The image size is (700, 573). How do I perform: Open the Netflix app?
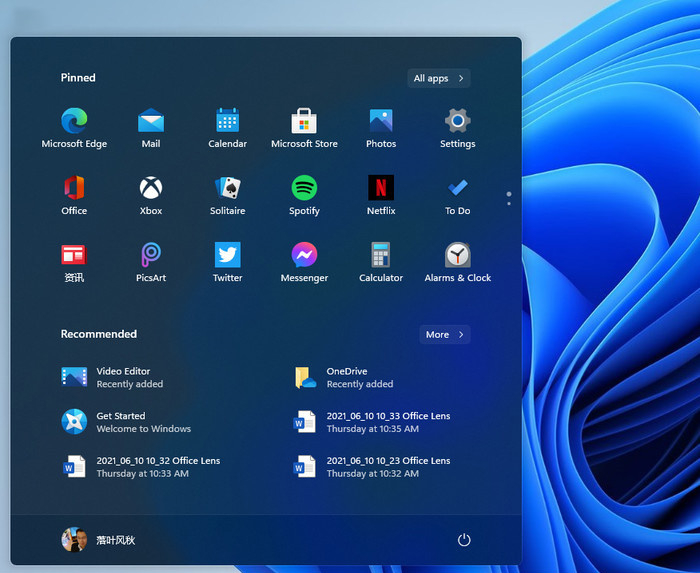[381, 188]
